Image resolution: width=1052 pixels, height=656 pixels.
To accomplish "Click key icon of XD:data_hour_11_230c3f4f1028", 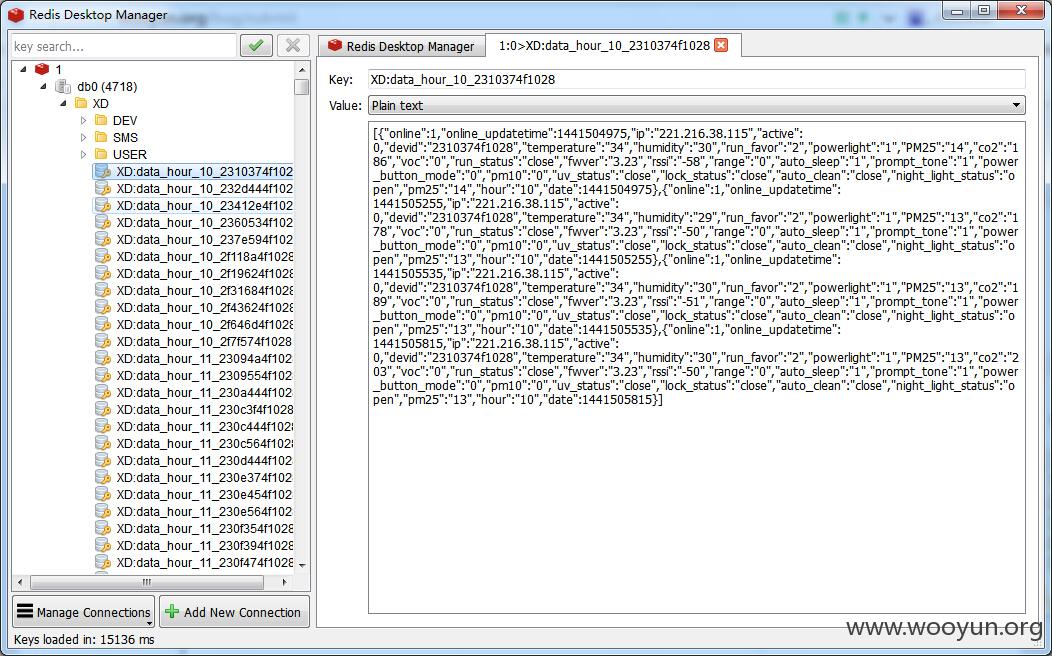I will click(103, 409).
